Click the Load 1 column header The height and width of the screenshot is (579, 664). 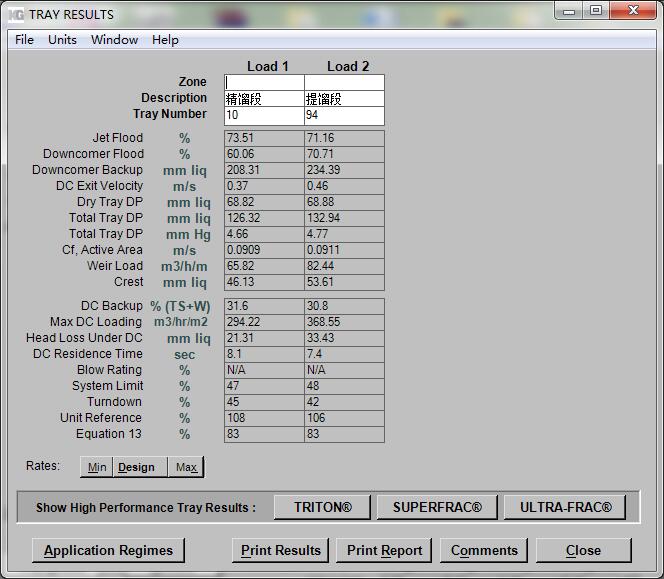[x=268, y=66]
